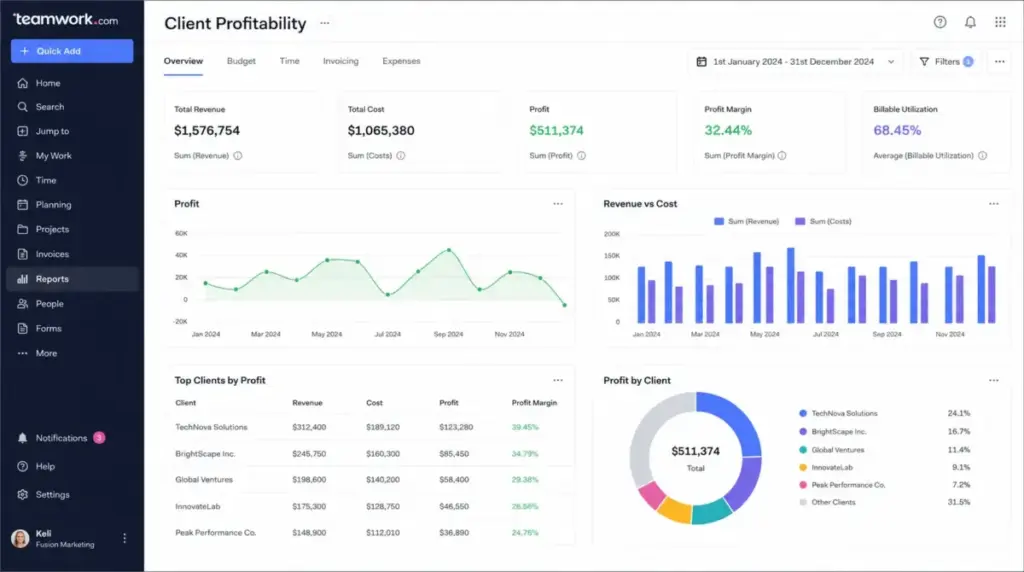This screenshot has width=1024, height=572.
Task: Open the toolbar more options next to Filters
Action: [x=999, y=61]
